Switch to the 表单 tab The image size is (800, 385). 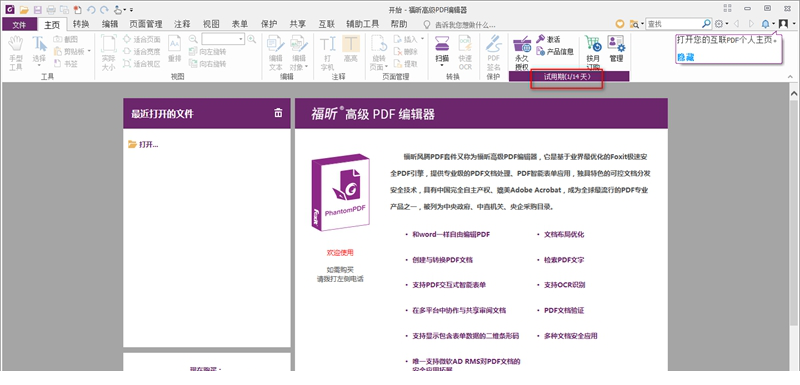click(240, 24)
